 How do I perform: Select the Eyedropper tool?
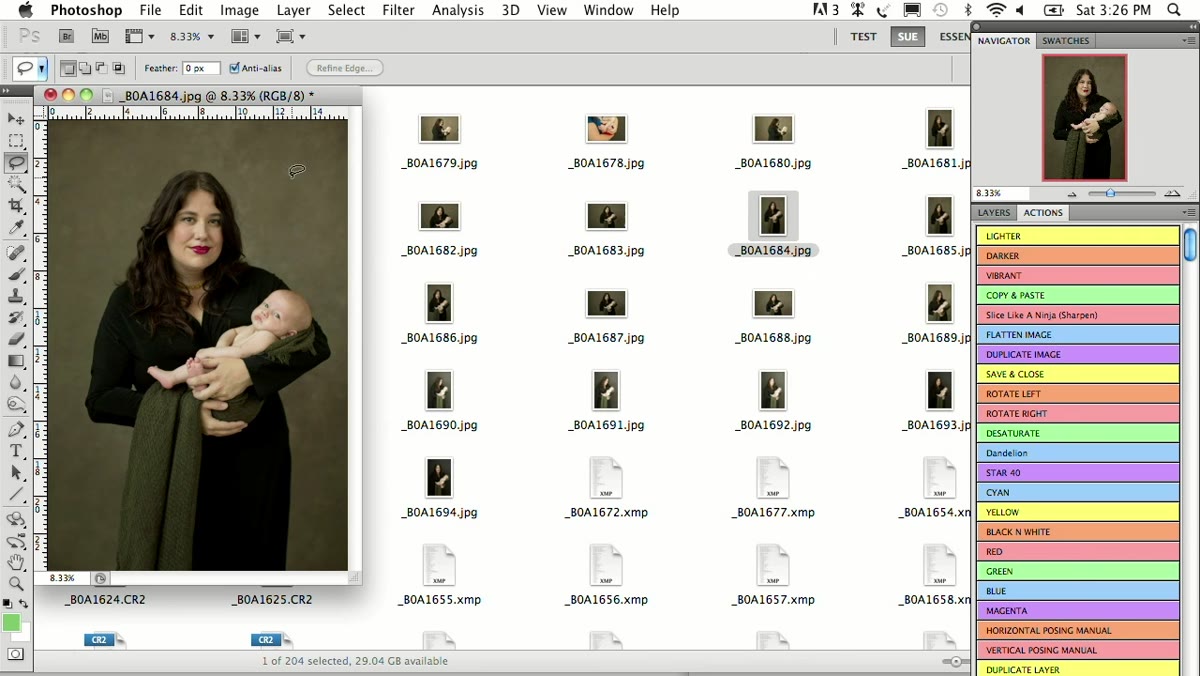coord(16,228)
